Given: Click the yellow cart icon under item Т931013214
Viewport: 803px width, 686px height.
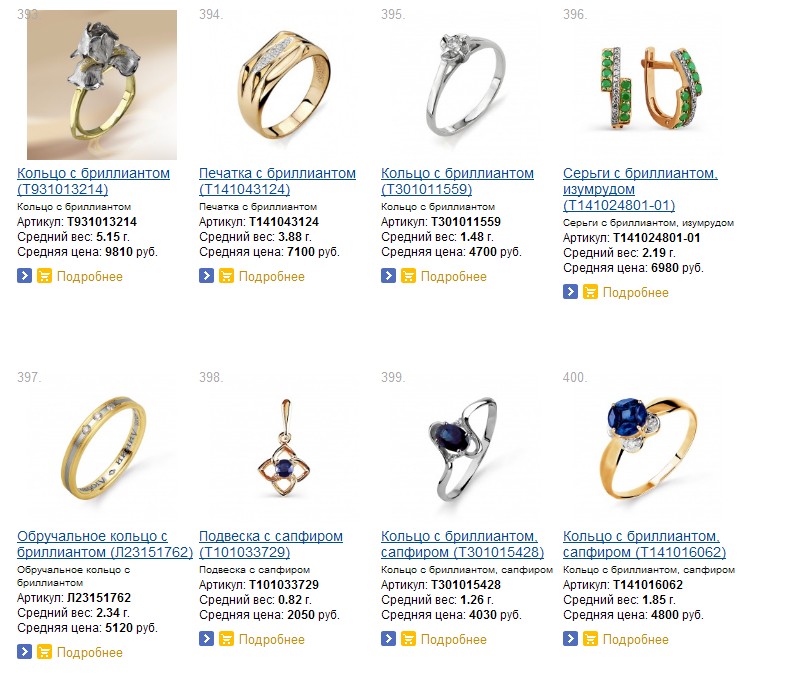Looking at the screenshot, I should [x=45, y=276].
